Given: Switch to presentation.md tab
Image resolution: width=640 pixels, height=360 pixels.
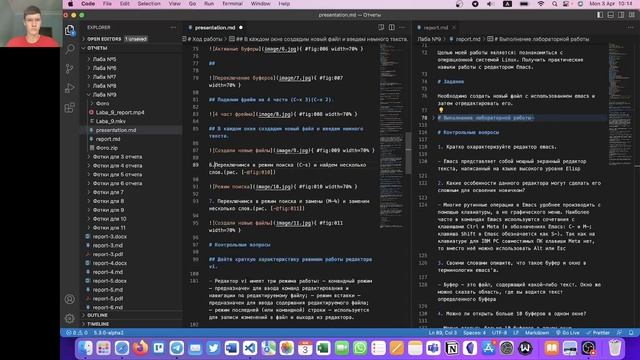Looking at the screenshot, I should pyautogui.click(x=215, y=27).
